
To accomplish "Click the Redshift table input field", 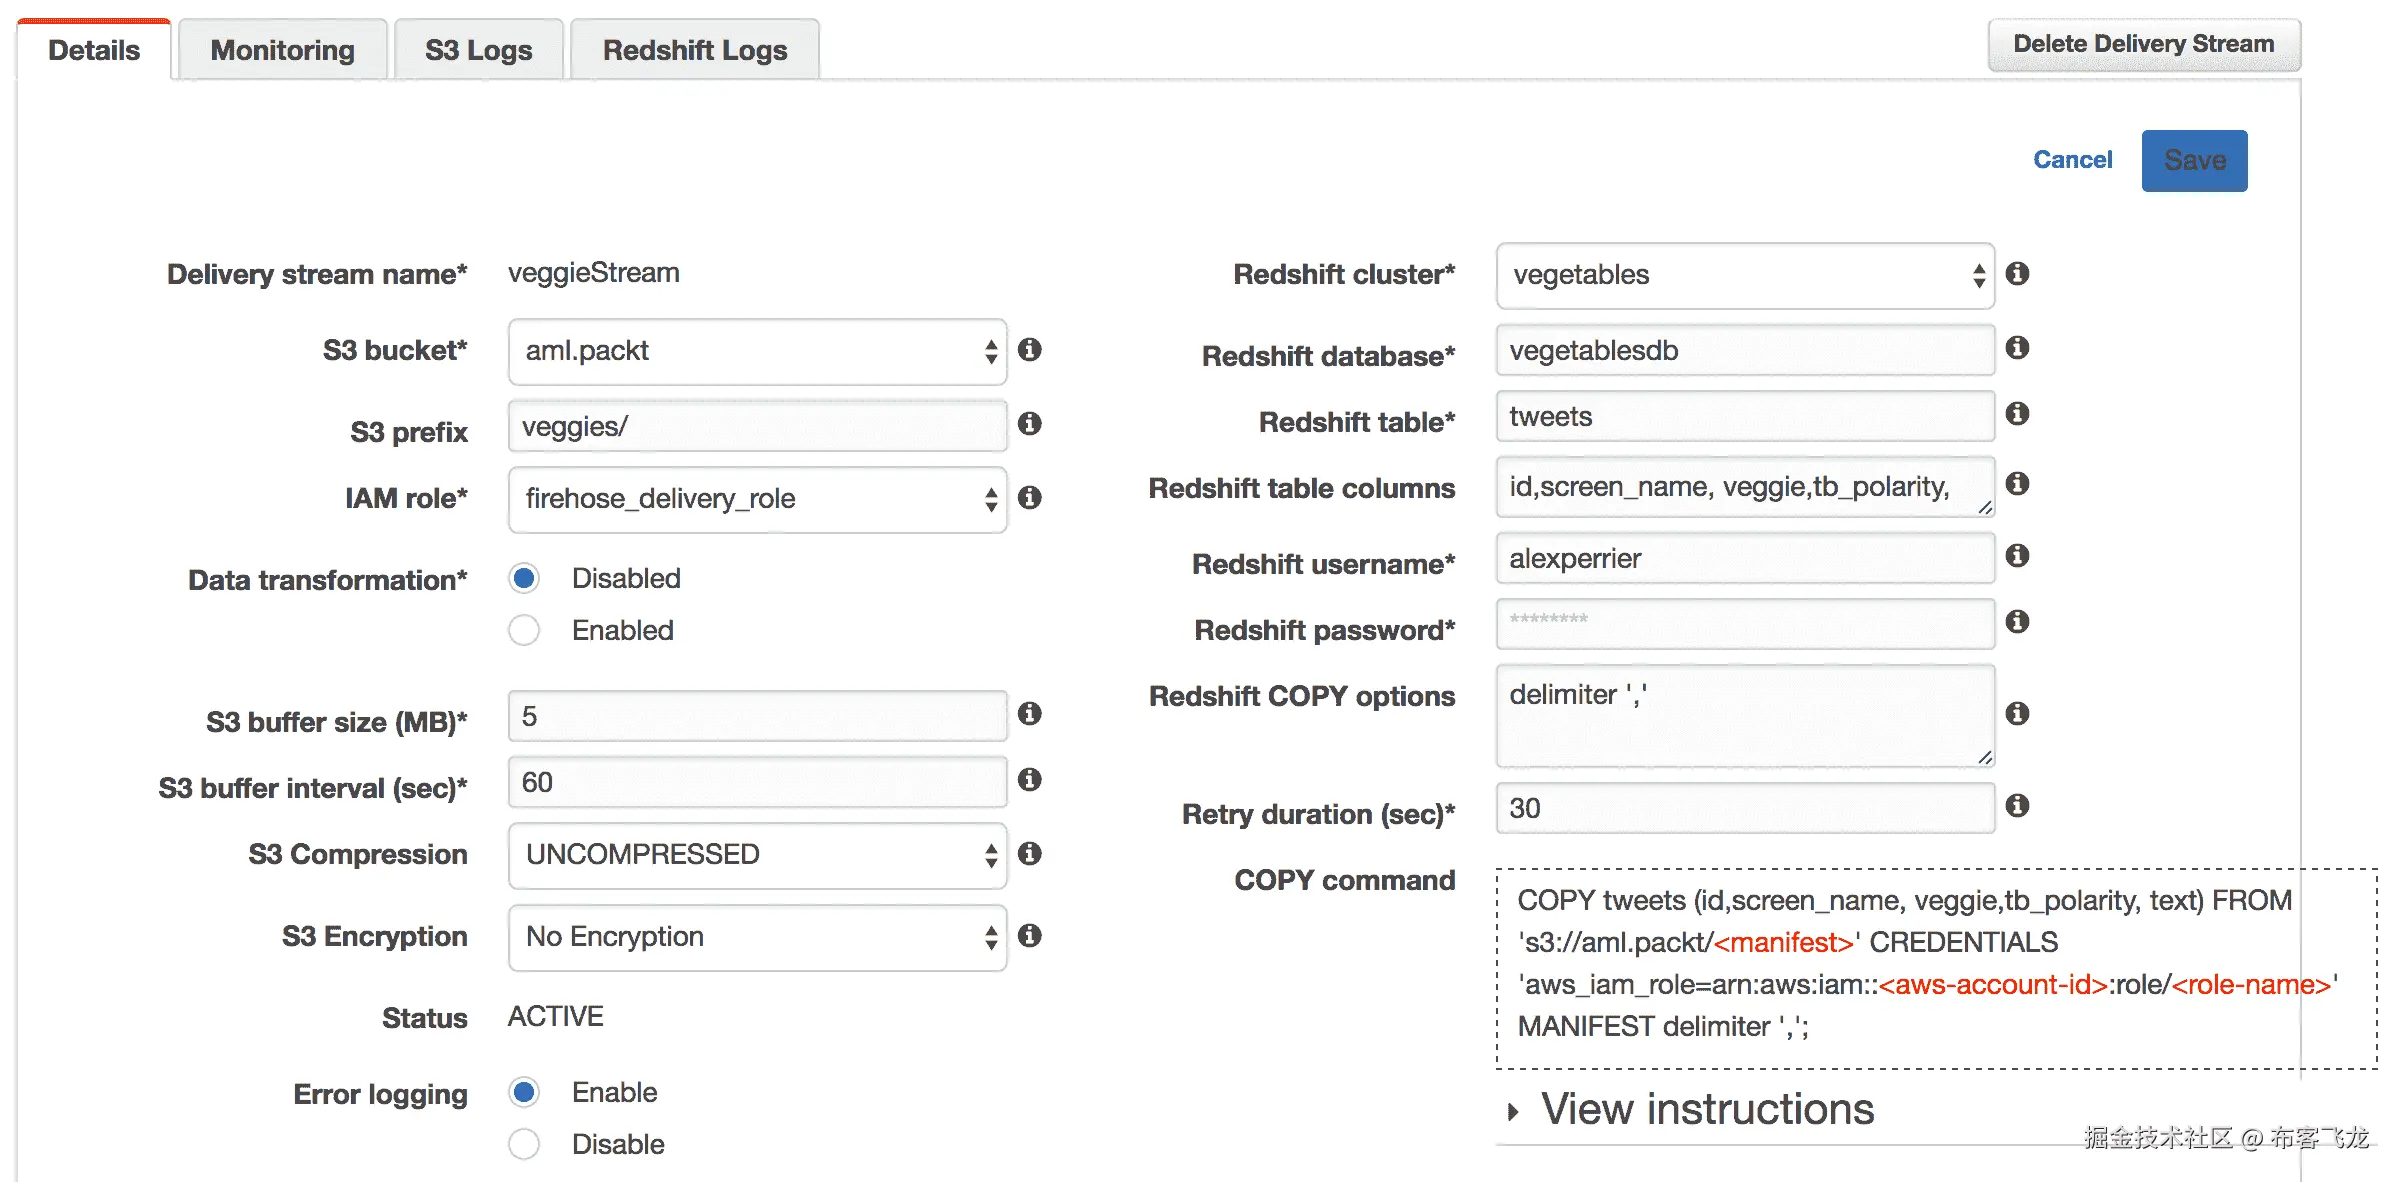I will pos(1744,417).
